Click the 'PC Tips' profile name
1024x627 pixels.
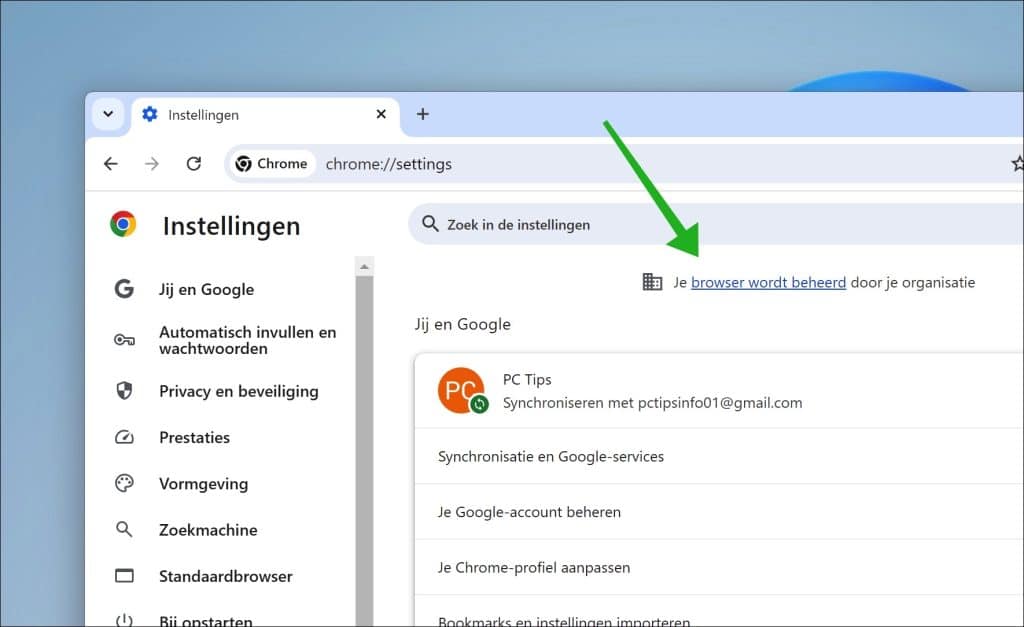pos(527,379)
